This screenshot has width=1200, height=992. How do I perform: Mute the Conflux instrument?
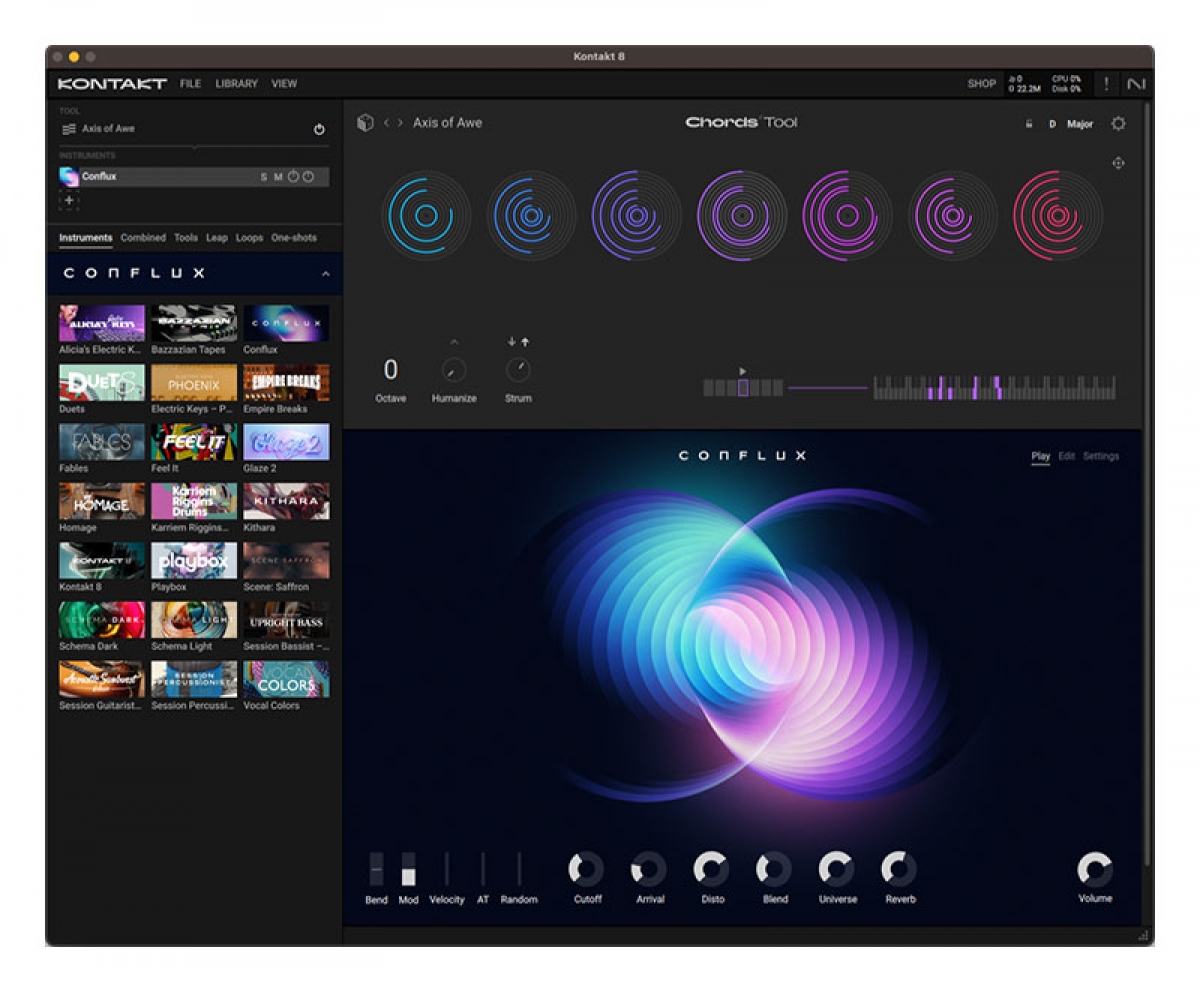point(278,177)
